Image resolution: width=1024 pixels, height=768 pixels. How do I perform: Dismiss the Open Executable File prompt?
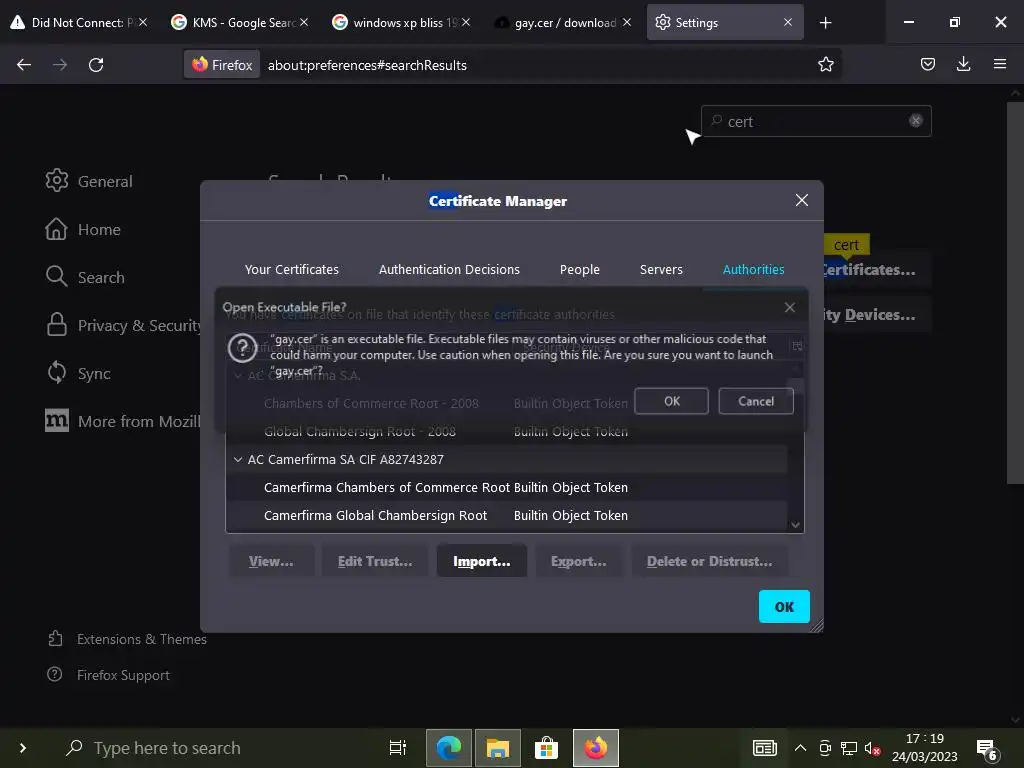click(x=790, y=307)
